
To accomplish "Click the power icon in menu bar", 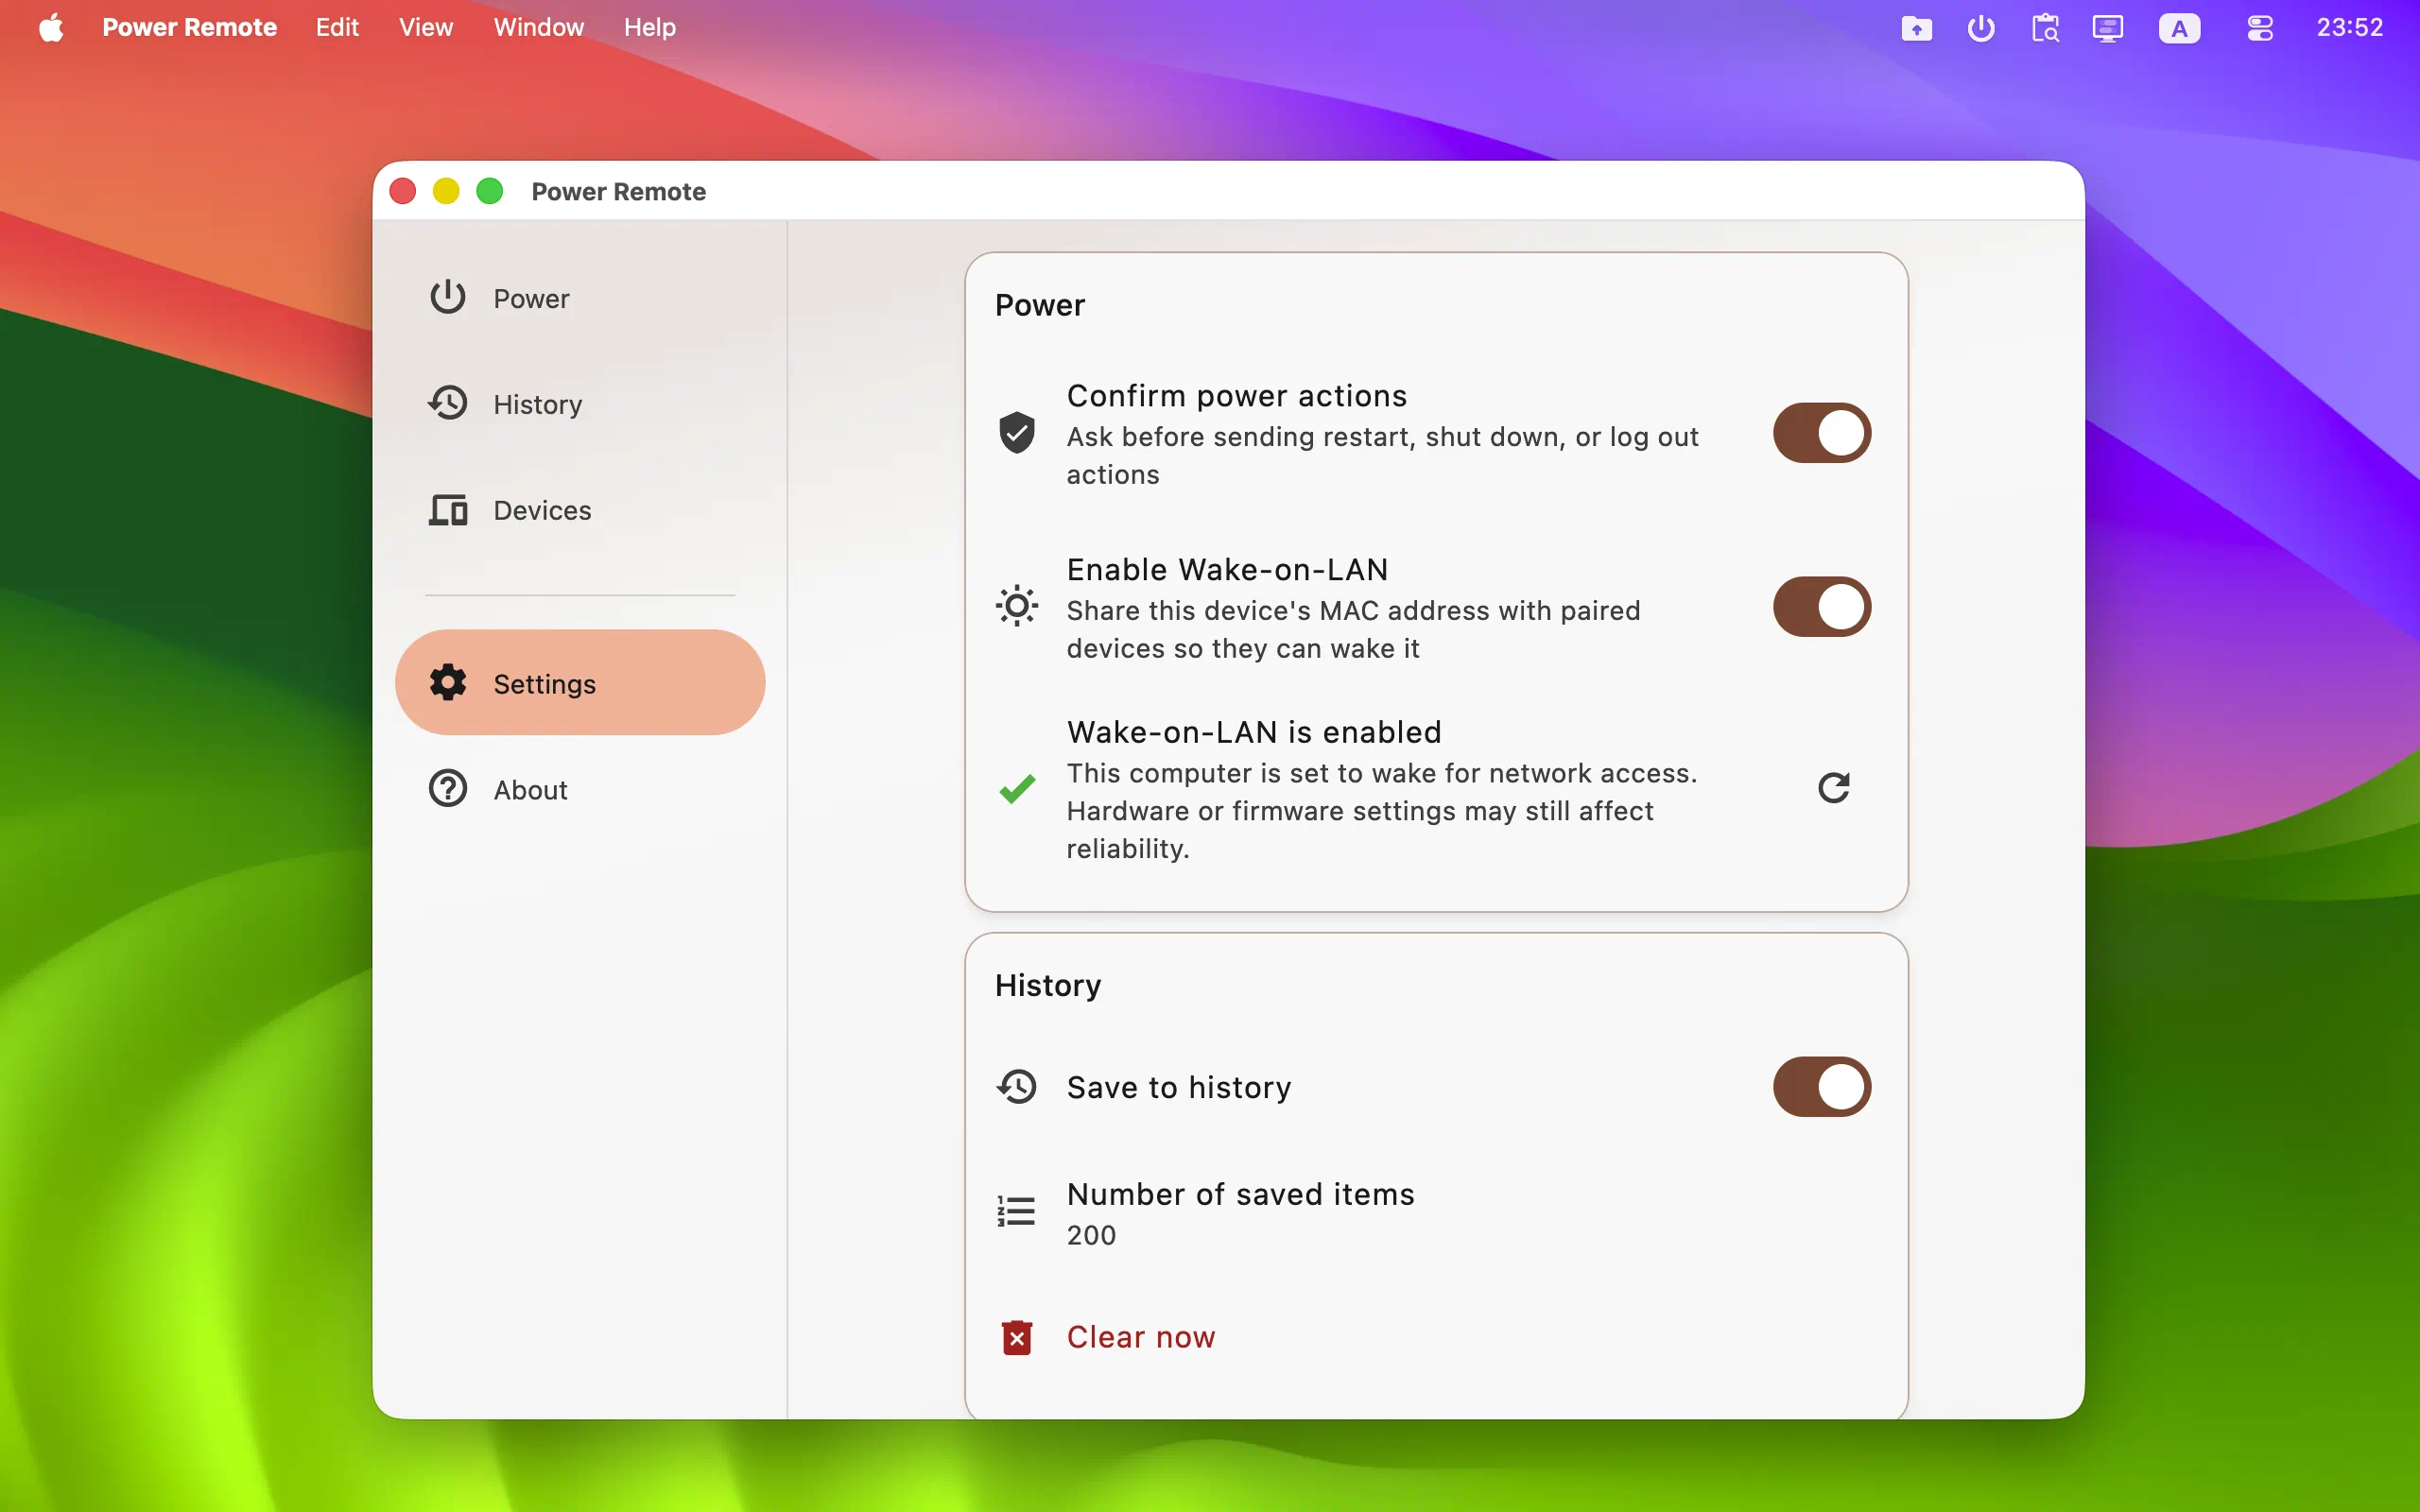I will click(x=1980, y=28).
